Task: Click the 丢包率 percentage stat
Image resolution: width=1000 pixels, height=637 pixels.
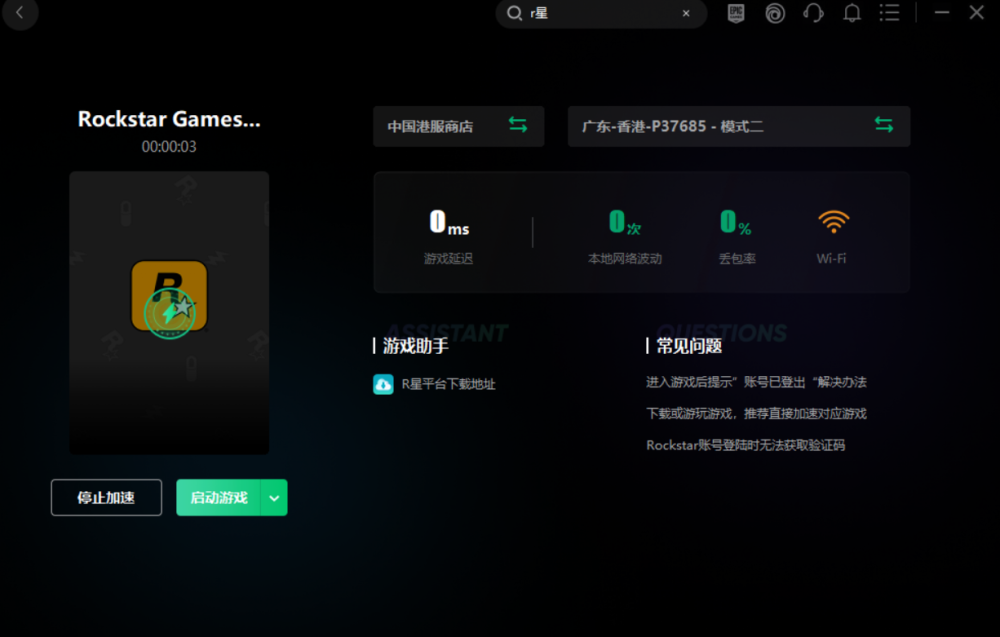Action: point(737,237)
